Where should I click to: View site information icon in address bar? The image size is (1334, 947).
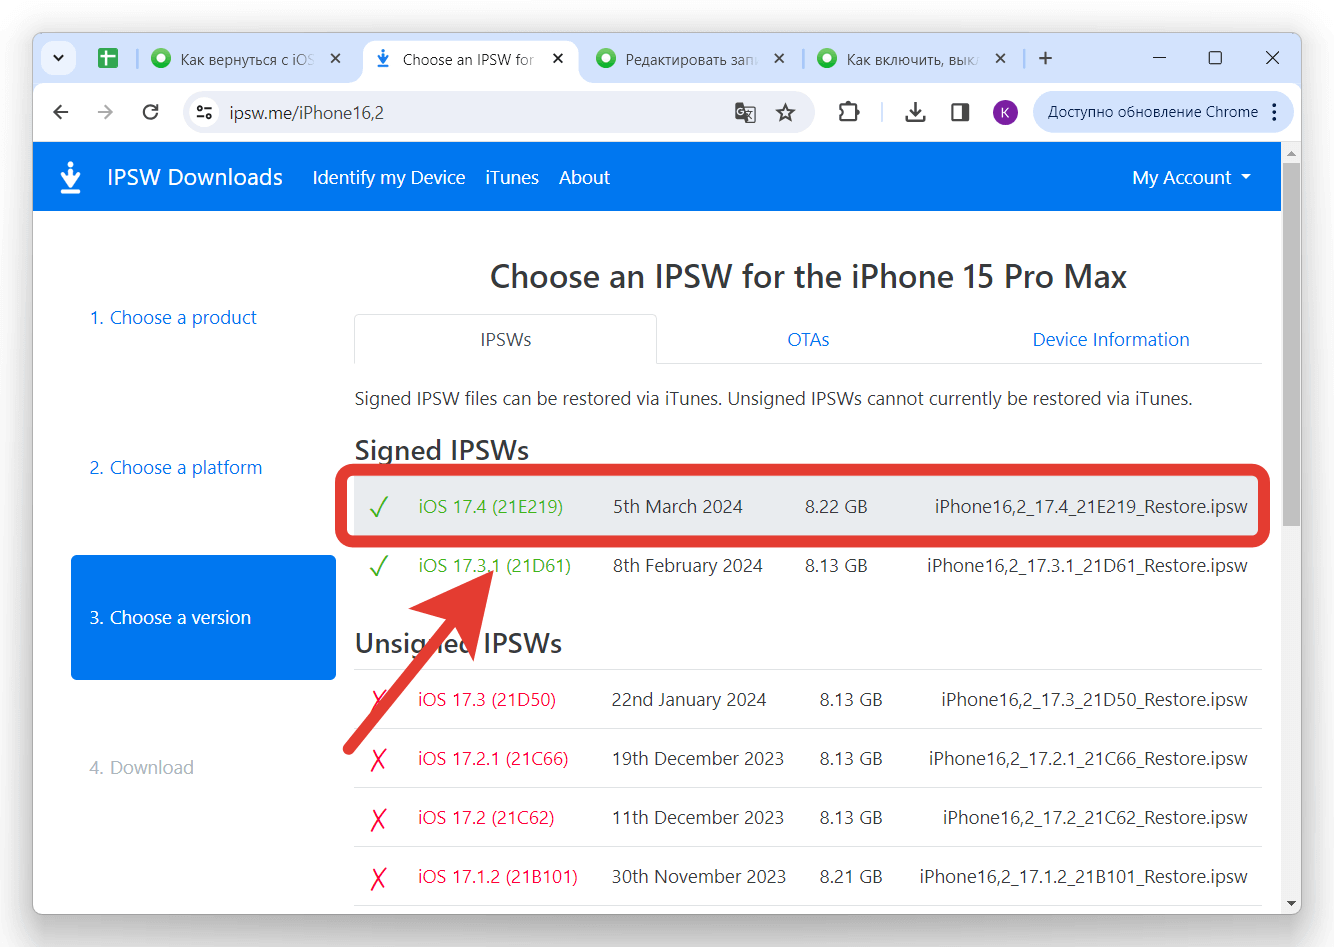[x=205, y=112]
